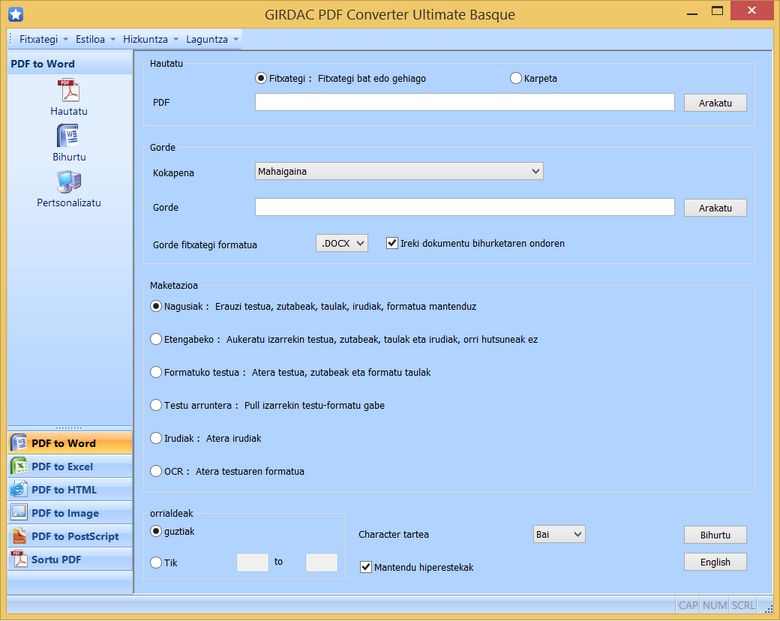Open the Kokapena Mahaigaina dropdown
The image size is (780, 621).
tap(399, 171)
